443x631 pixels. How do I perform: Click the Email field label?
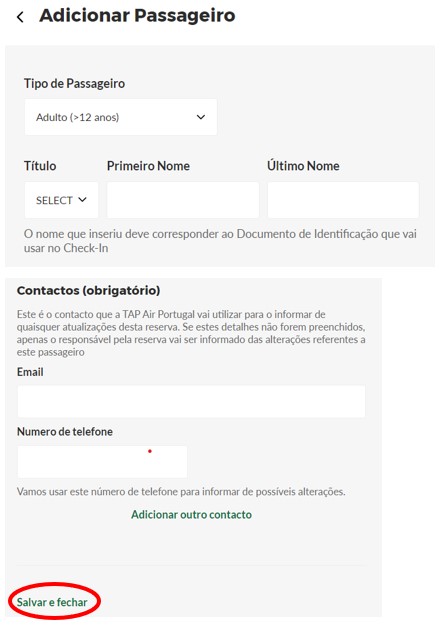(x=30, y=372)
